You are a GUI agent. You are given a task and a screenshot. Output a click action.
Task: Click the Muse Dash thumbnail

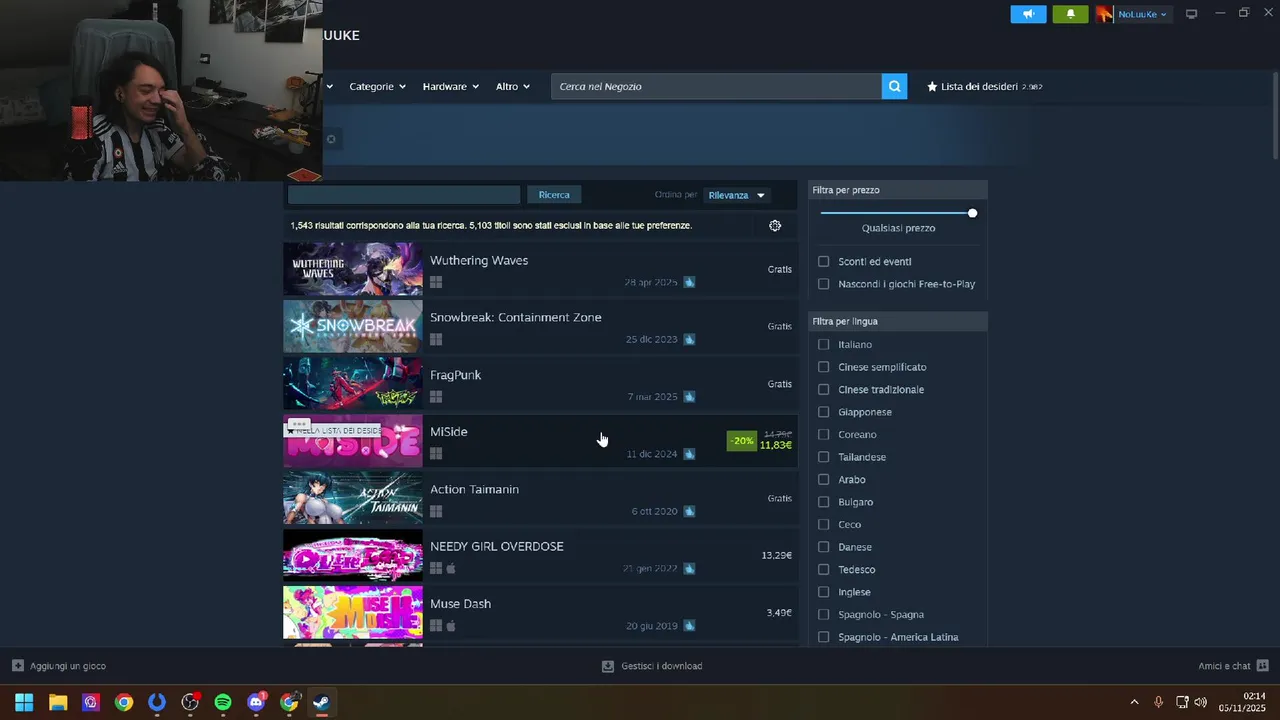[x=353, y=612]
